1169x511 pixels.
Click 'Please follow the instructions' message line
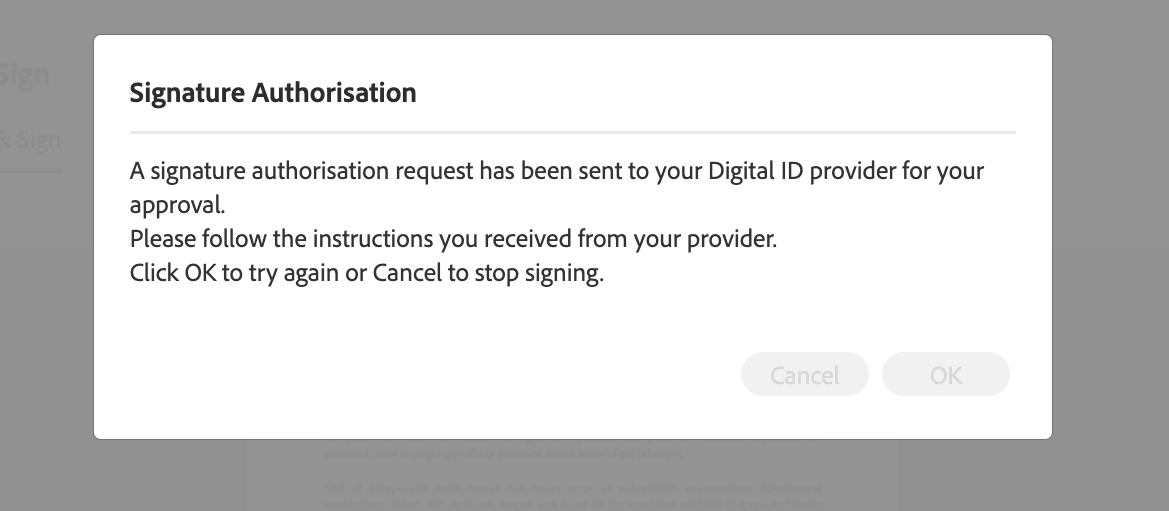pos(453,239)
